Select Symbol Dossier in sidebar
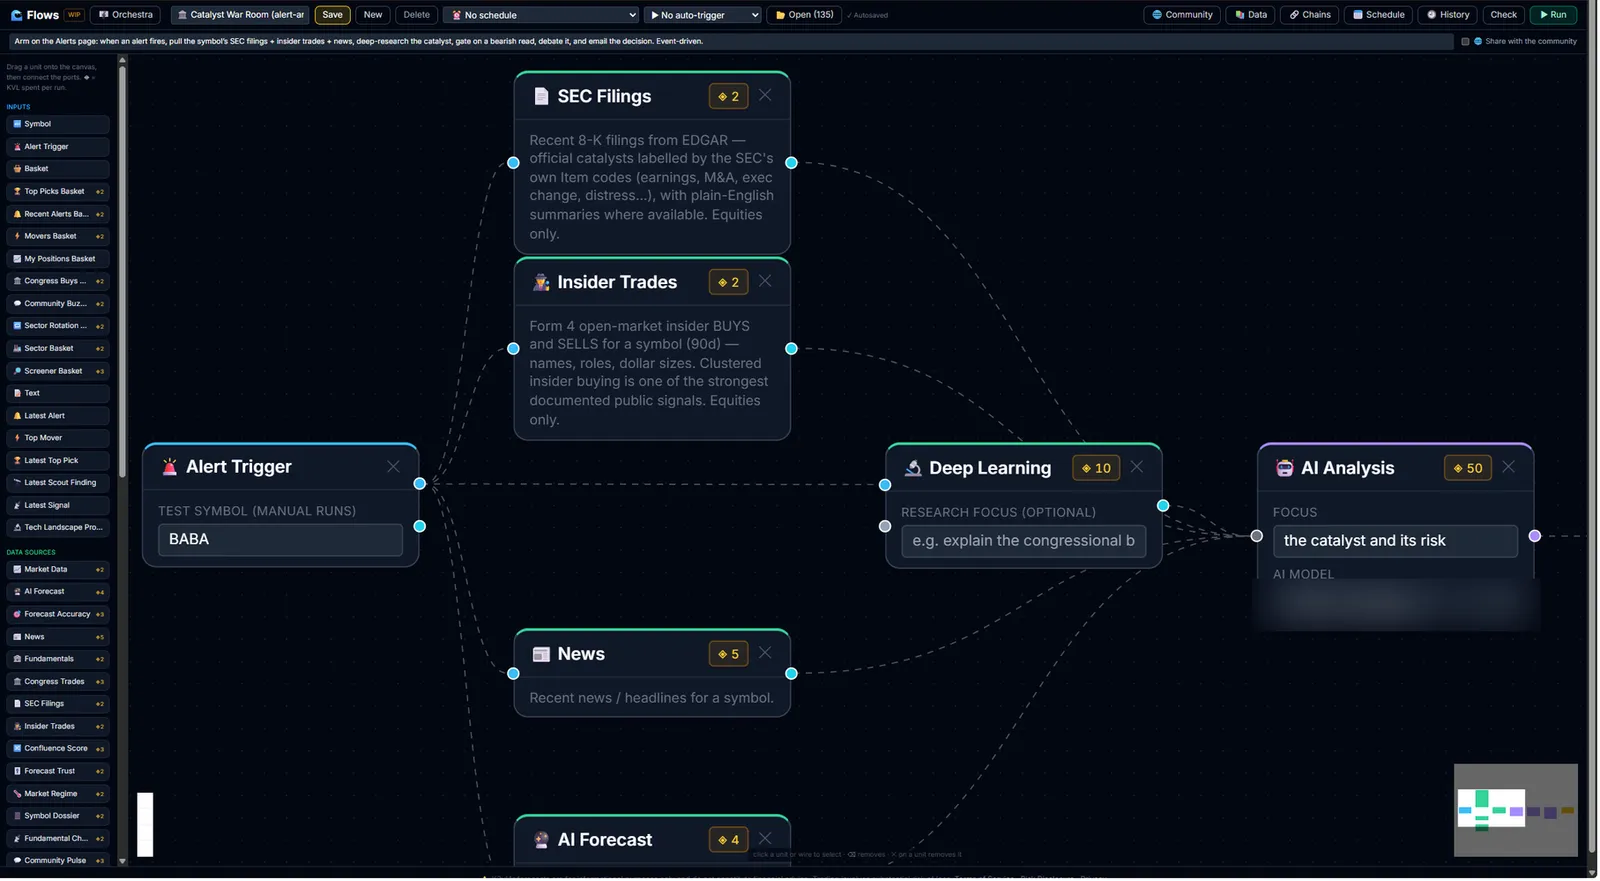1600x881 pixels. [58, 816]
